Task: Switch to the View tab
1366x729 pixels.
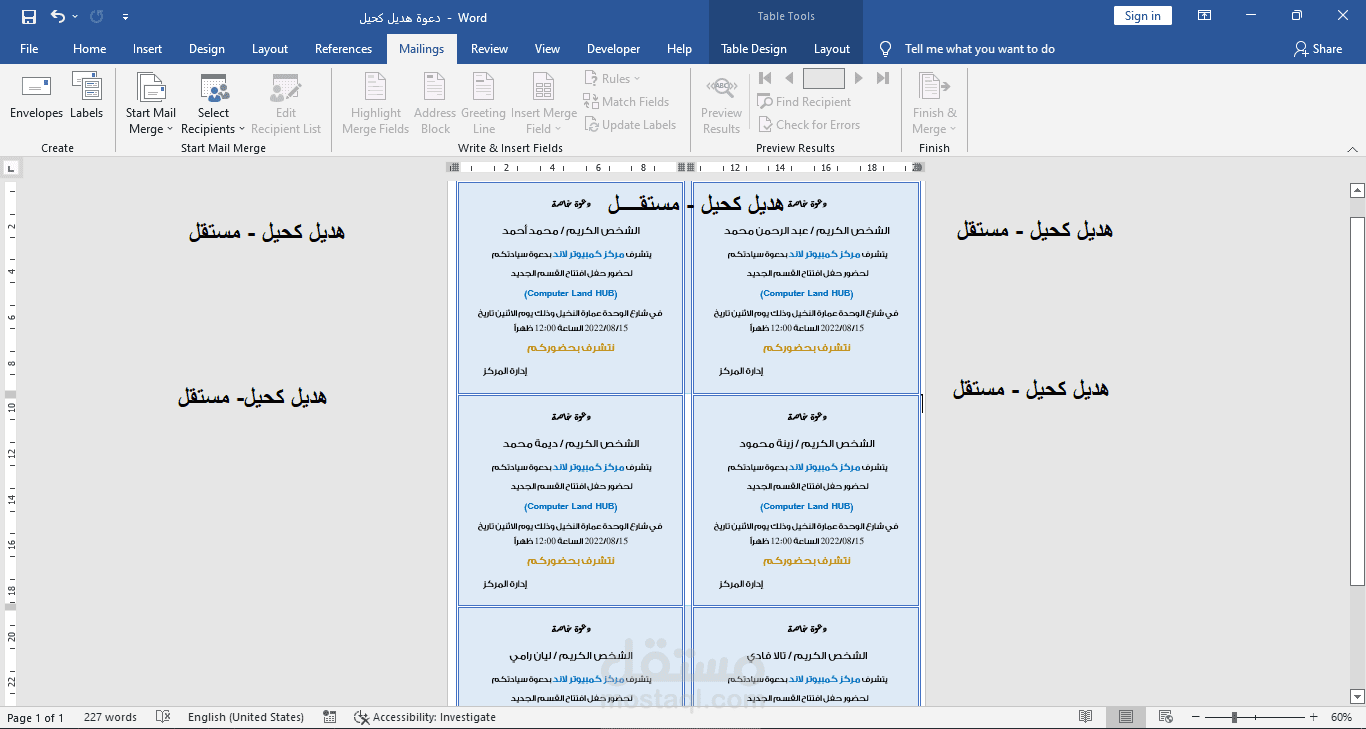Action: pos(547,48)
